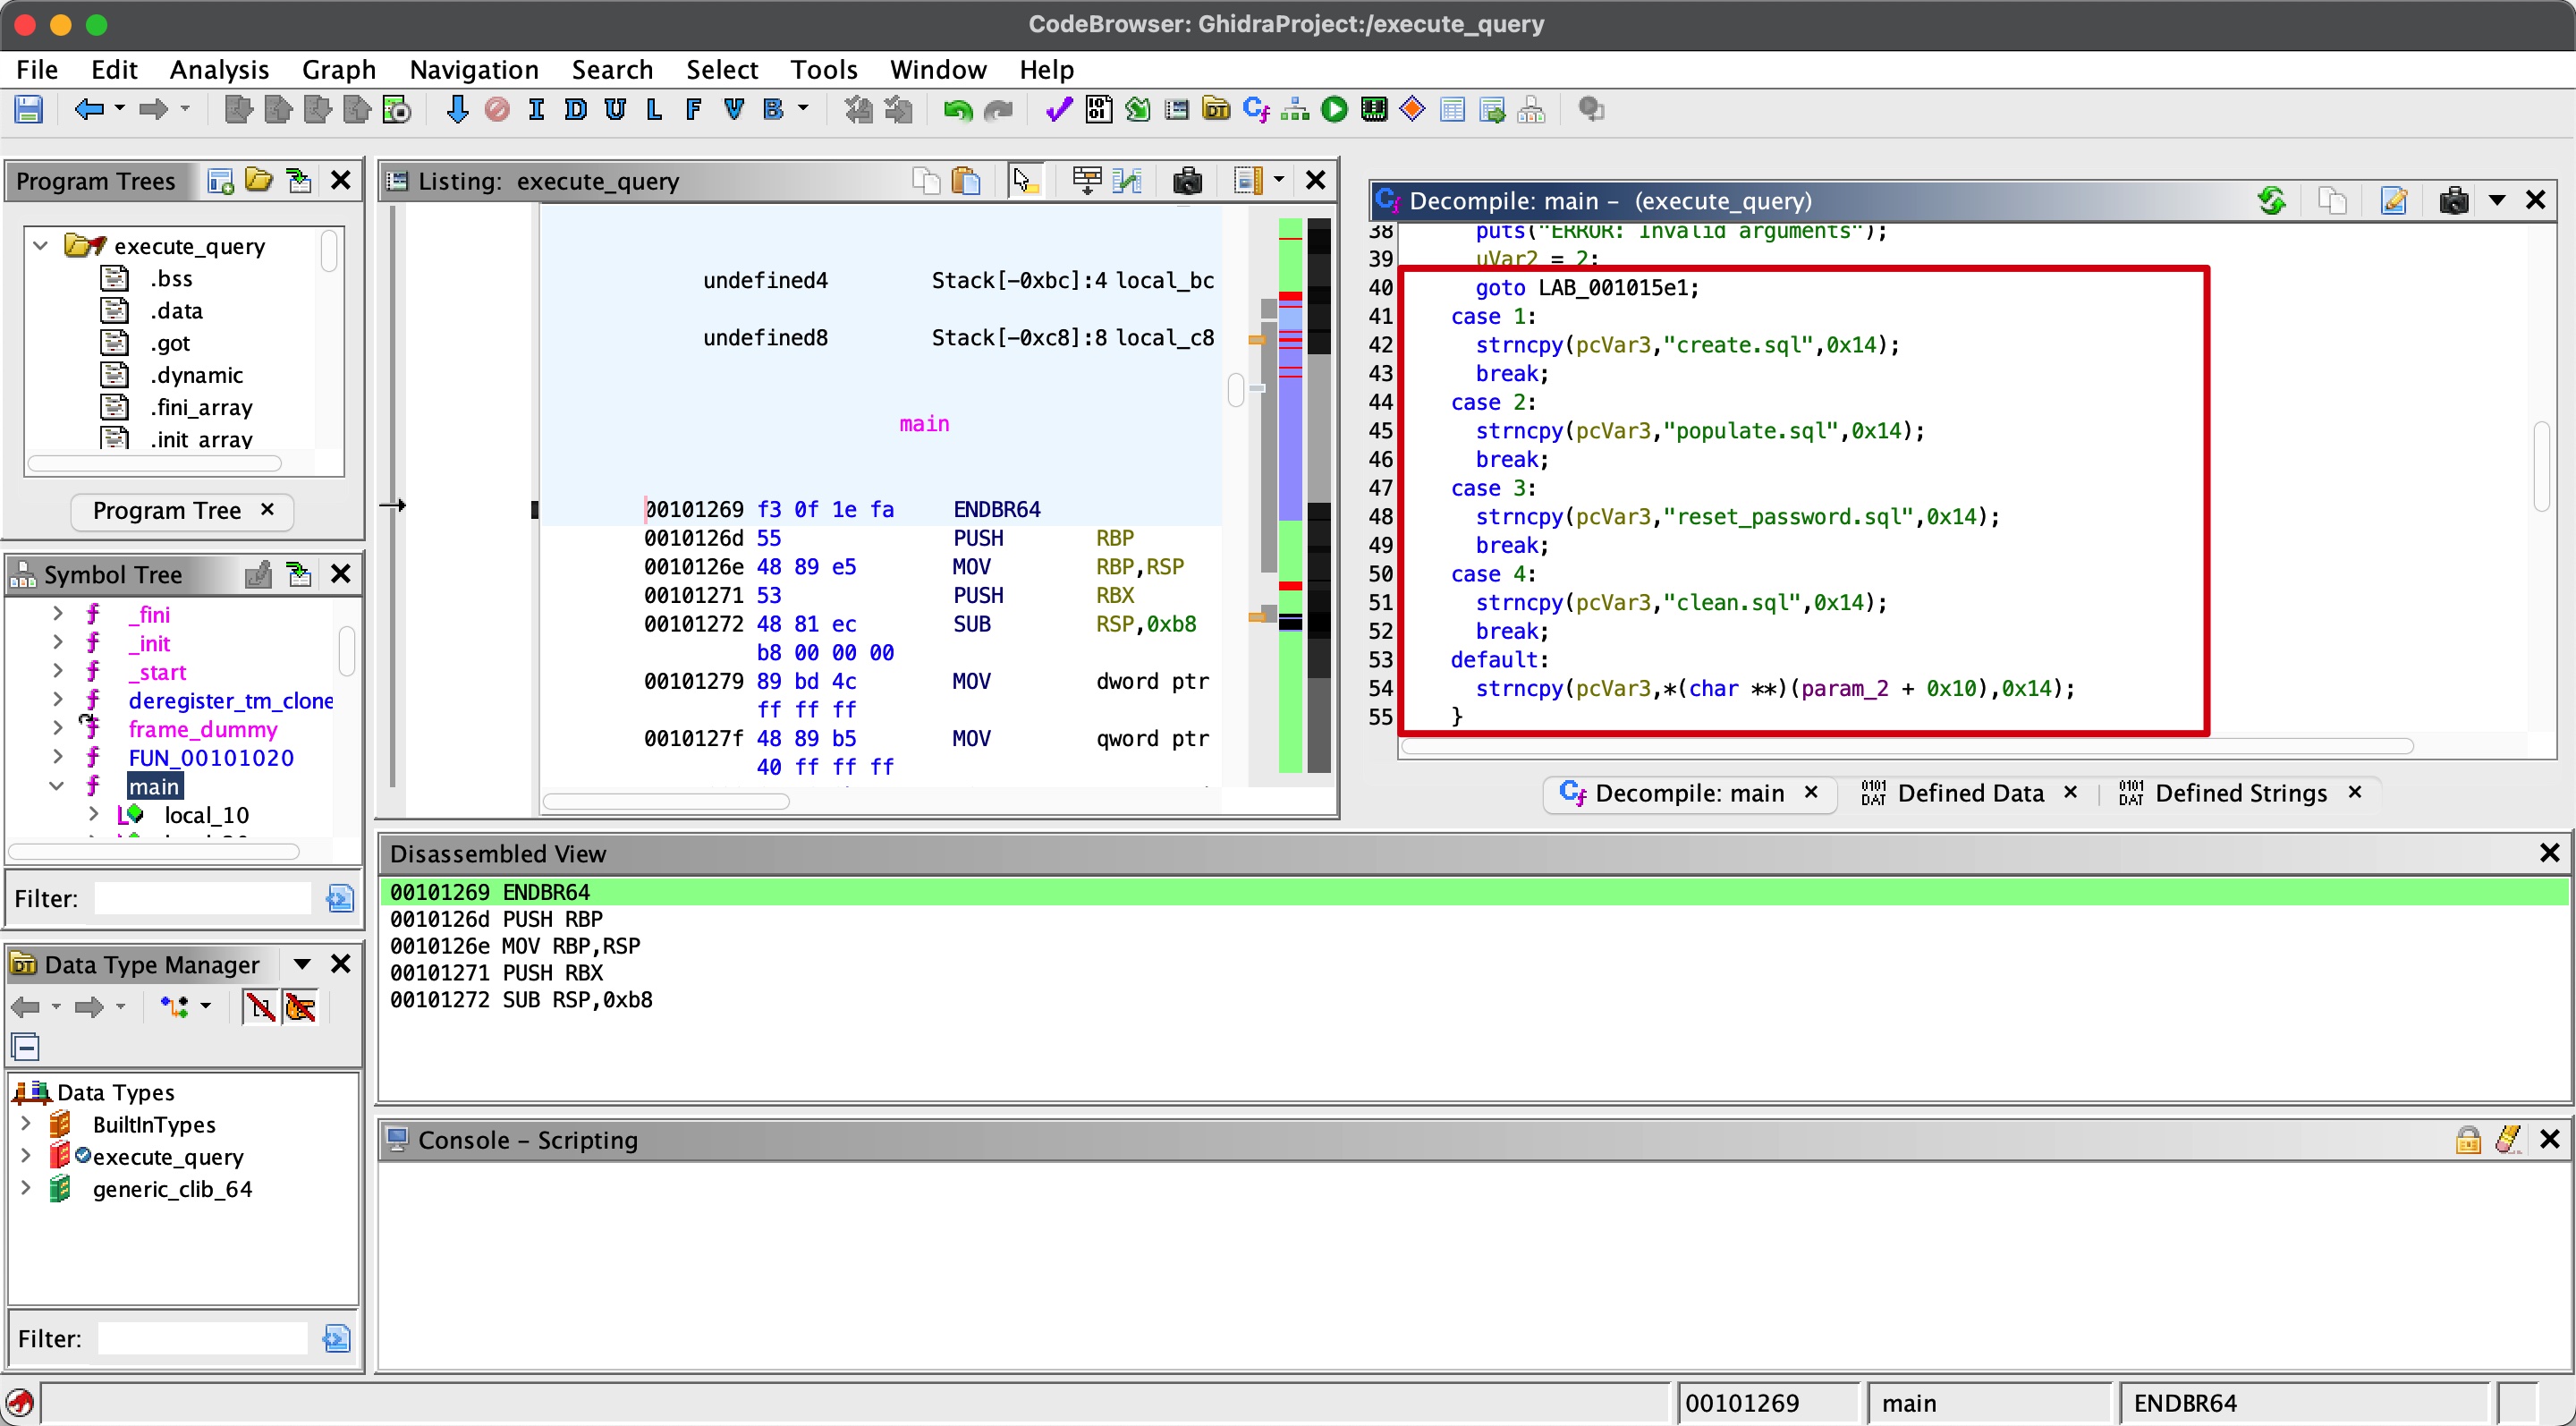
Task: Select deregister_tm_clone in the Symbol Tree
Action: tap(230, 700)
